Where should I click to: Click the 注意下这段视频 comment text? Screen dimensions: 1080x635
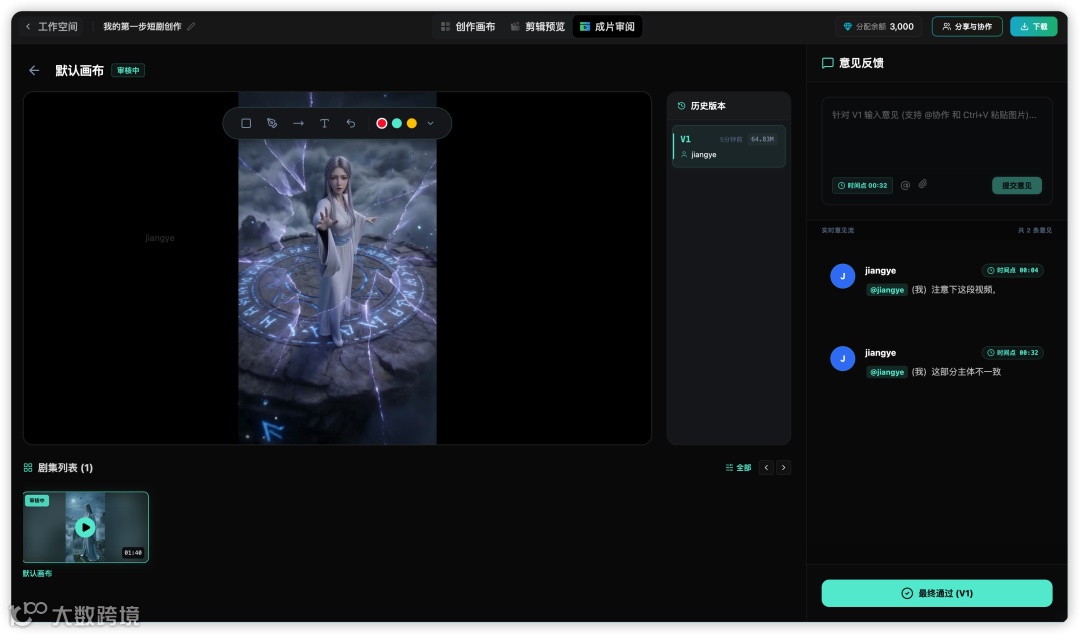(x=963, y=290)
